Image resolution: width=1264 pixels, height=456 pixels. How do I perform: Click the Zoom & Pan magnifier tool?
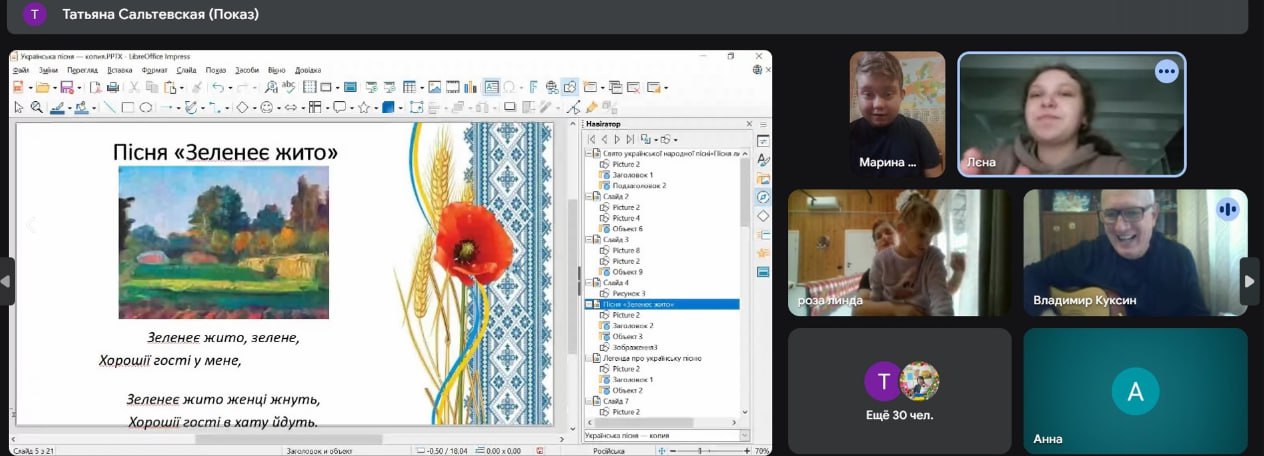pyautogui.click(x=36, y=108)
